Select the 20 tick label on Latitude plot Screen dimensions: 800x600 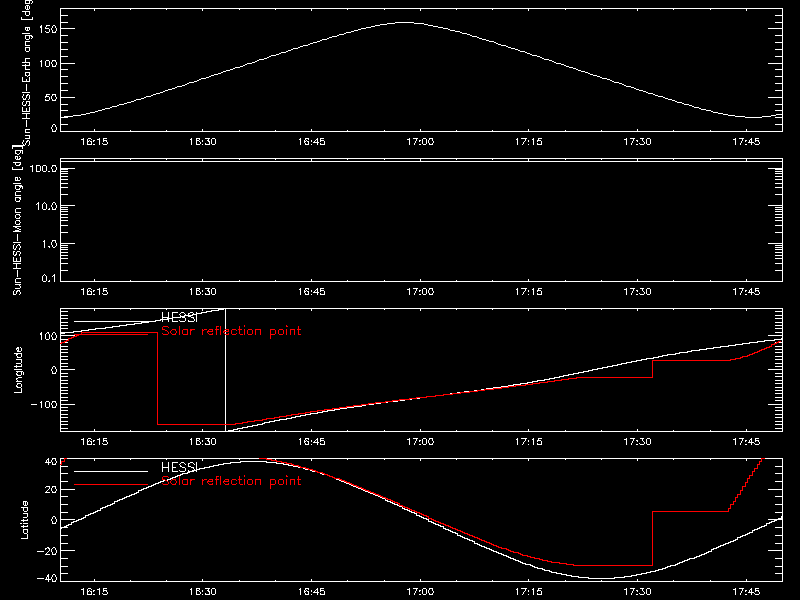[x=51, y=490]
